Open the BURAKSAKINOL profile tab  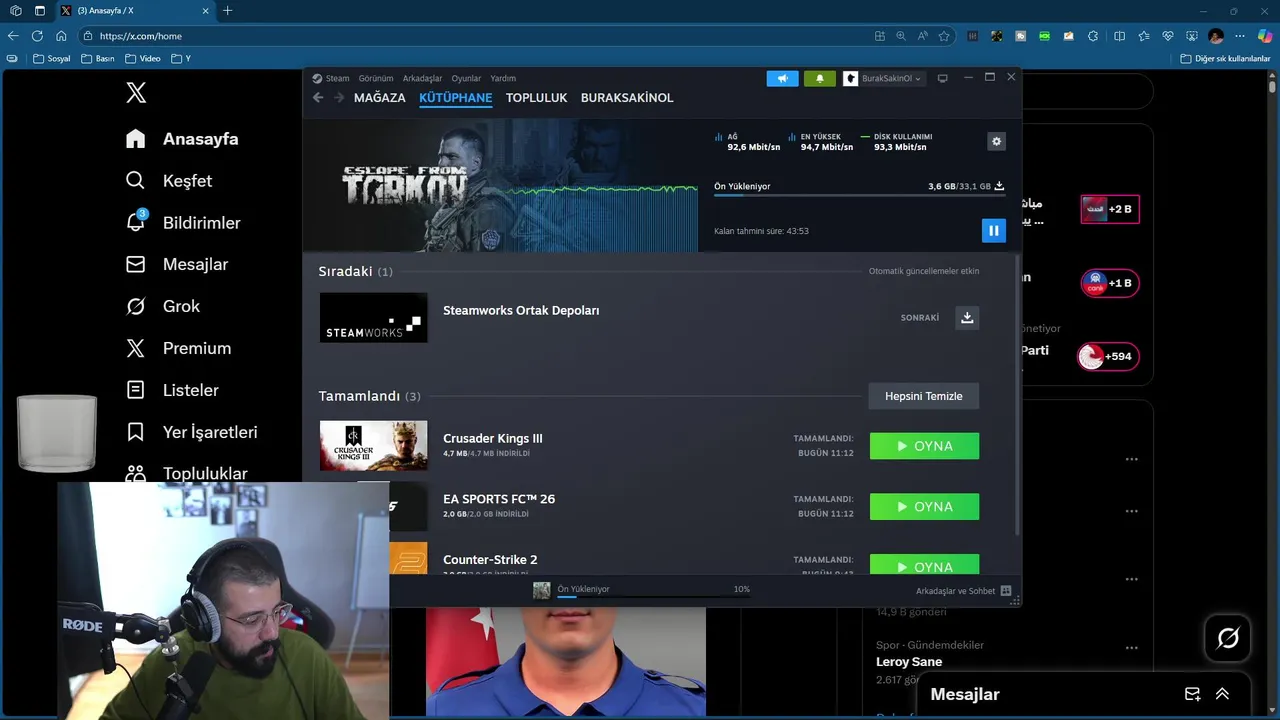[627, 98]
